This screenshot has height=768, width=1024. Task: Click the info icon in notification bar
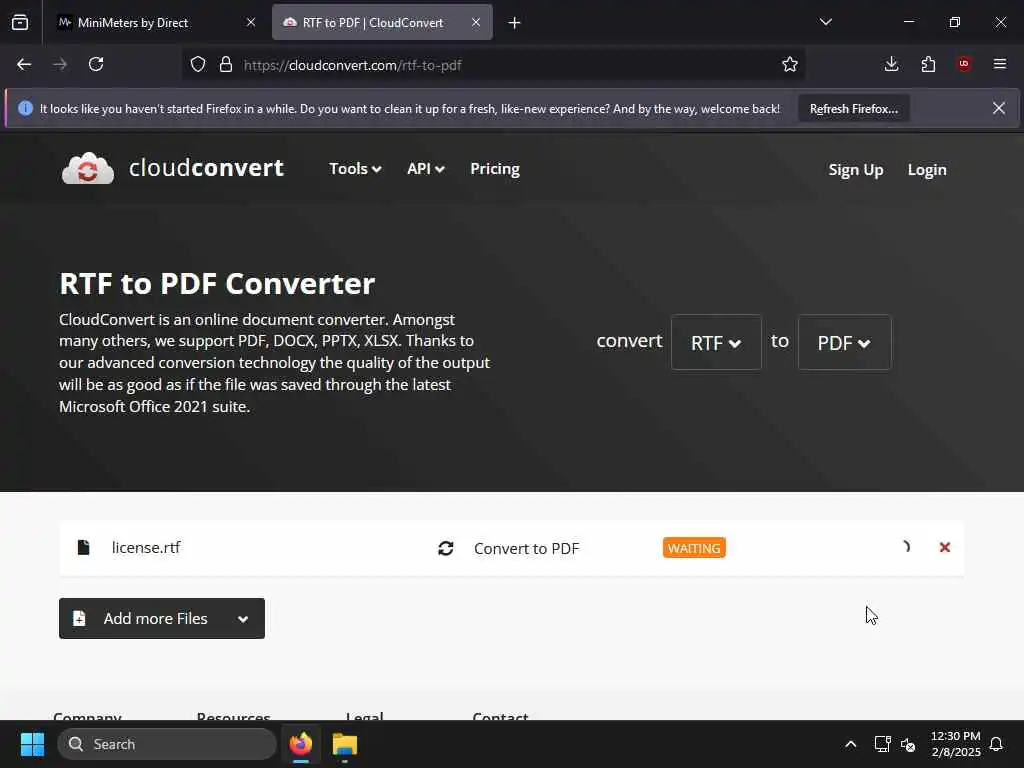pyautogui.click(x=25, y=108)
